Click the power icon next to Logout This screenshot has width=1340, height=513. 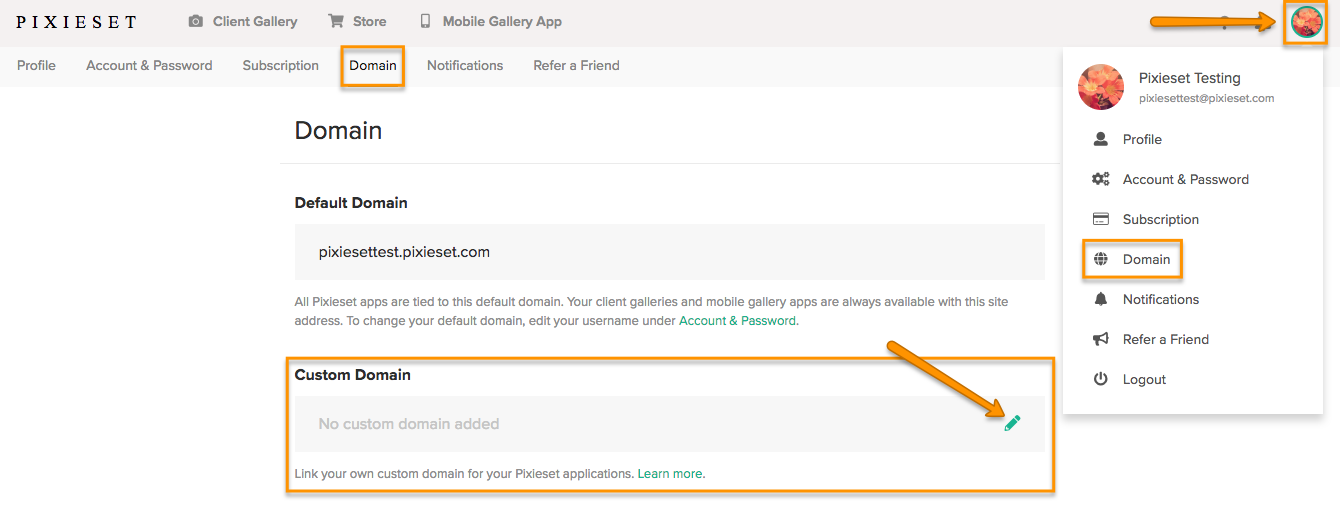1101,379
